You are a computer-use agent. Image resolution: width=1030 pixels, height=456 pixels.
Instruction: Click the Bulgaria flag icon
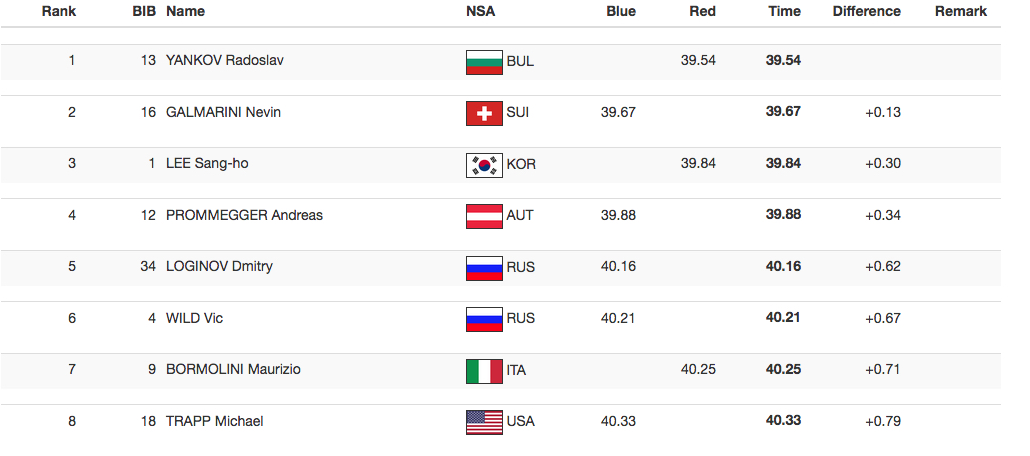(484, 62)
